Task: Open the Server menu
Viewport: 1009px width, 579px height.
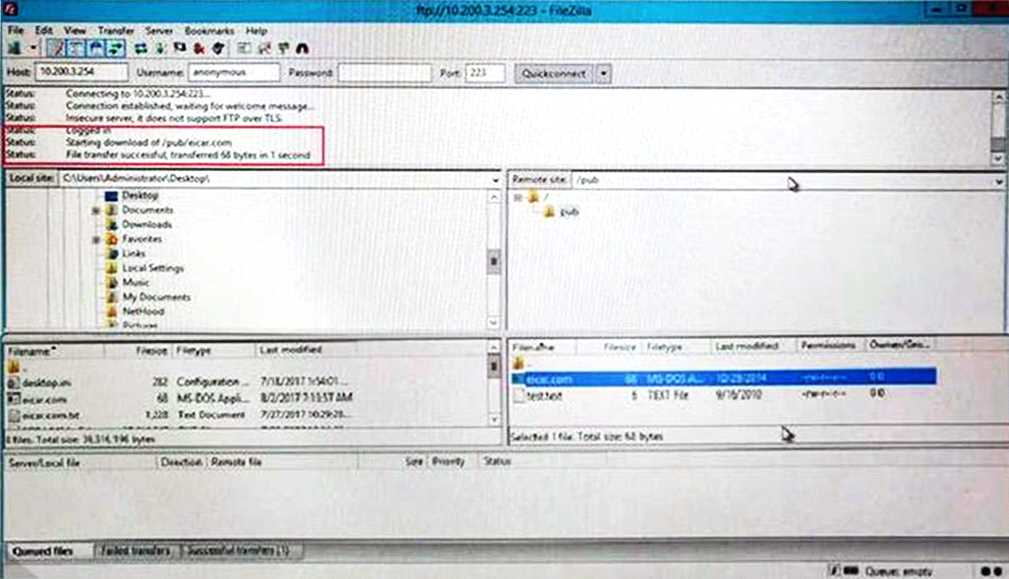Action: (x=159, y=30)
